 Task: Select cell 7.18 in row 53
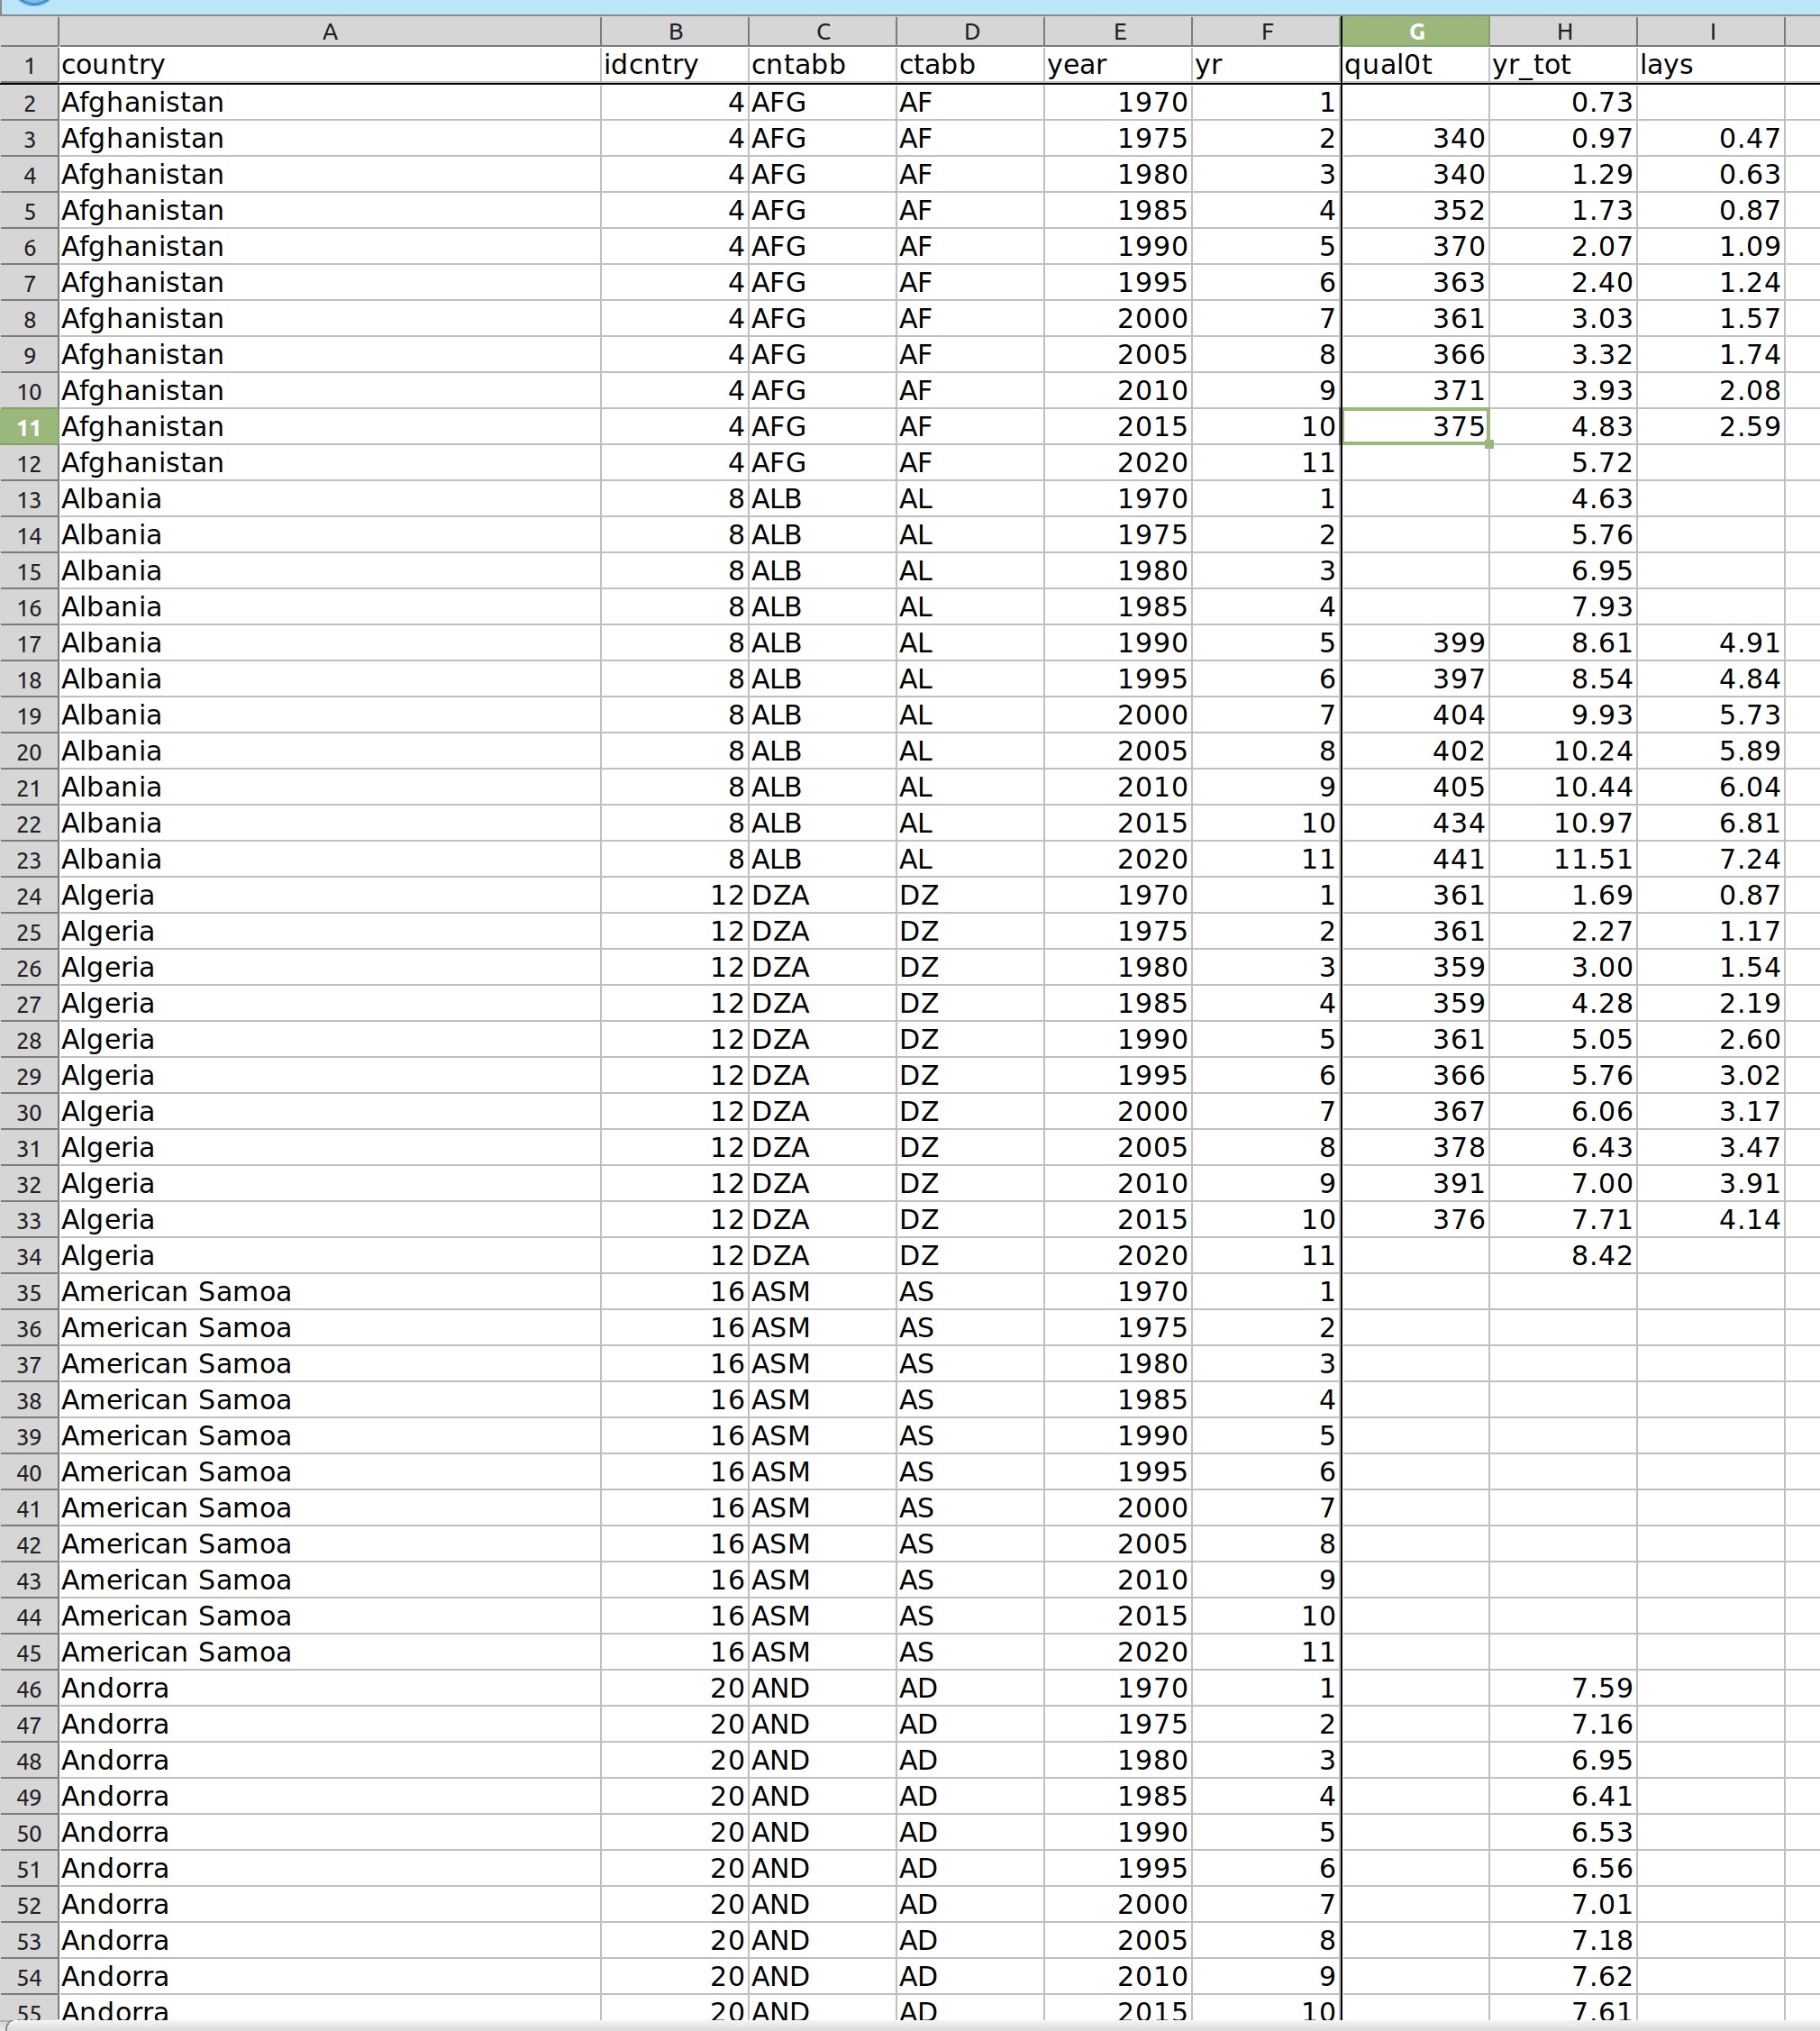point(1563,1941)
